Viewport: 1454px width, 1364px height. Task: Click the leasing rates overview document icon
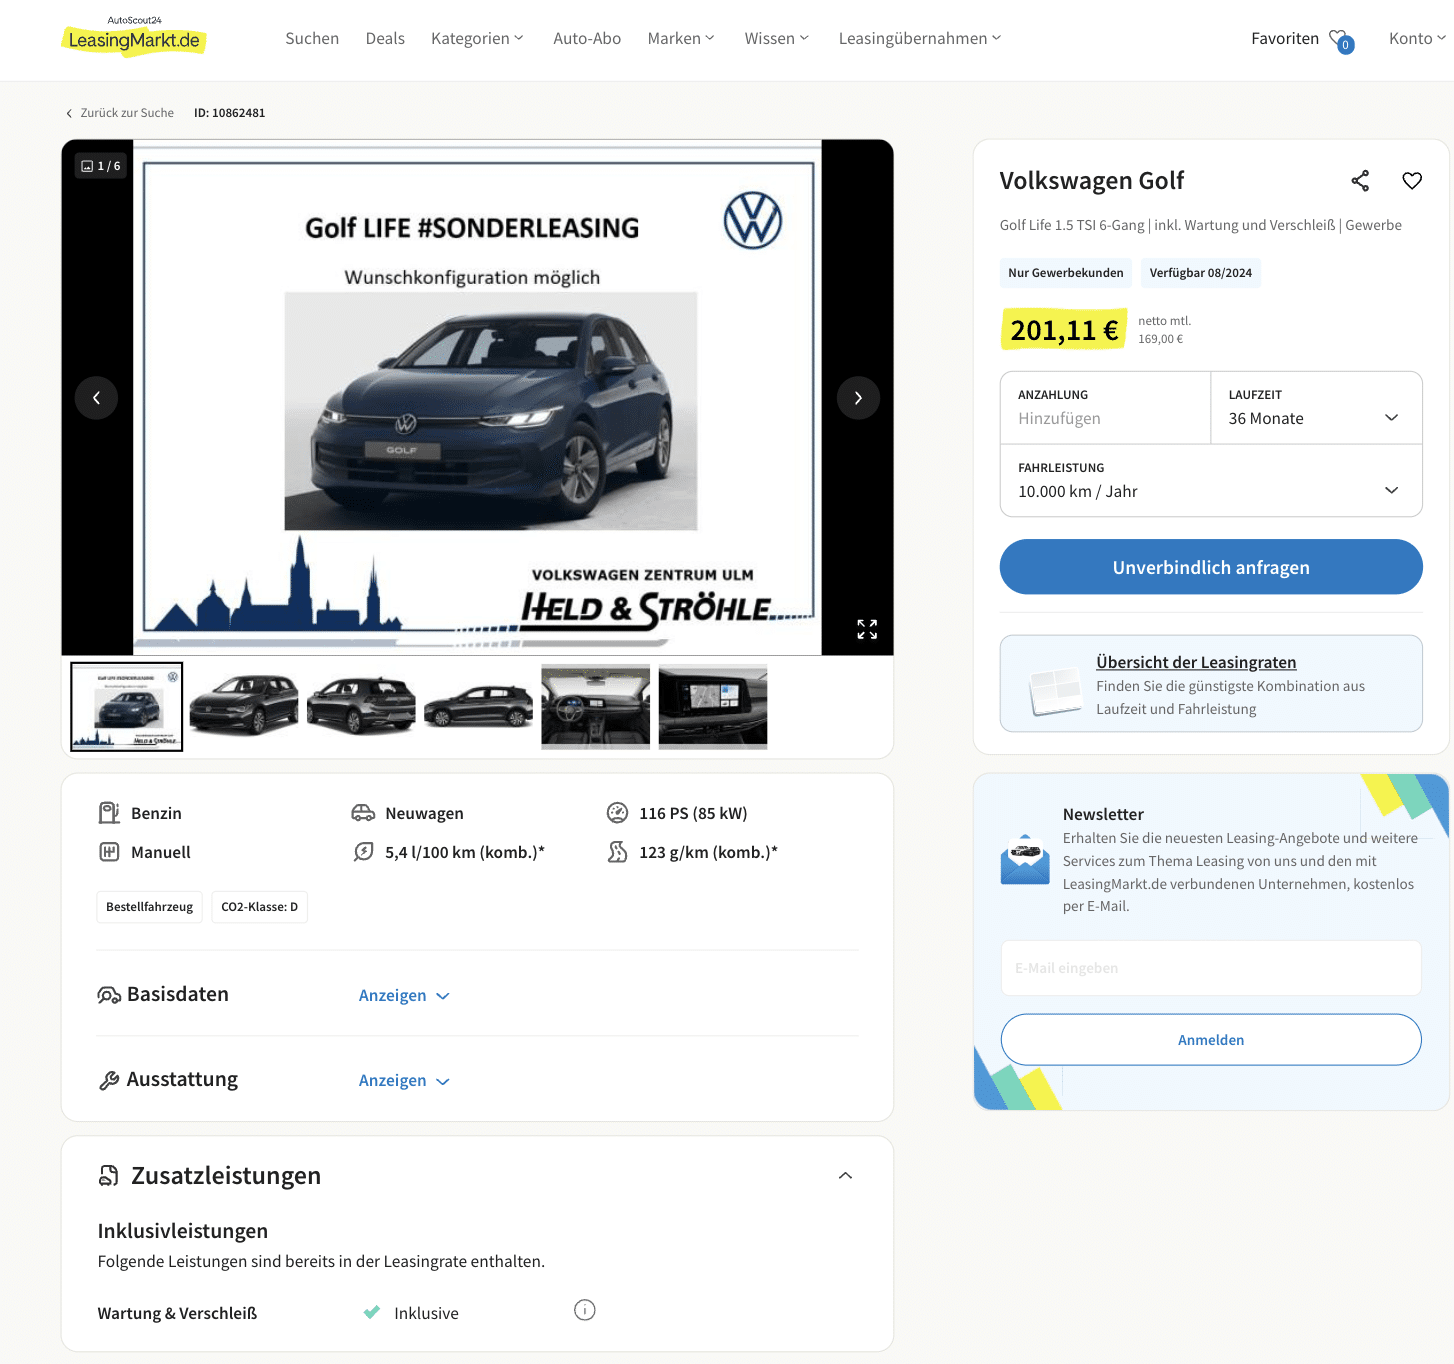pyautogui.click(x=1056, y=691)
